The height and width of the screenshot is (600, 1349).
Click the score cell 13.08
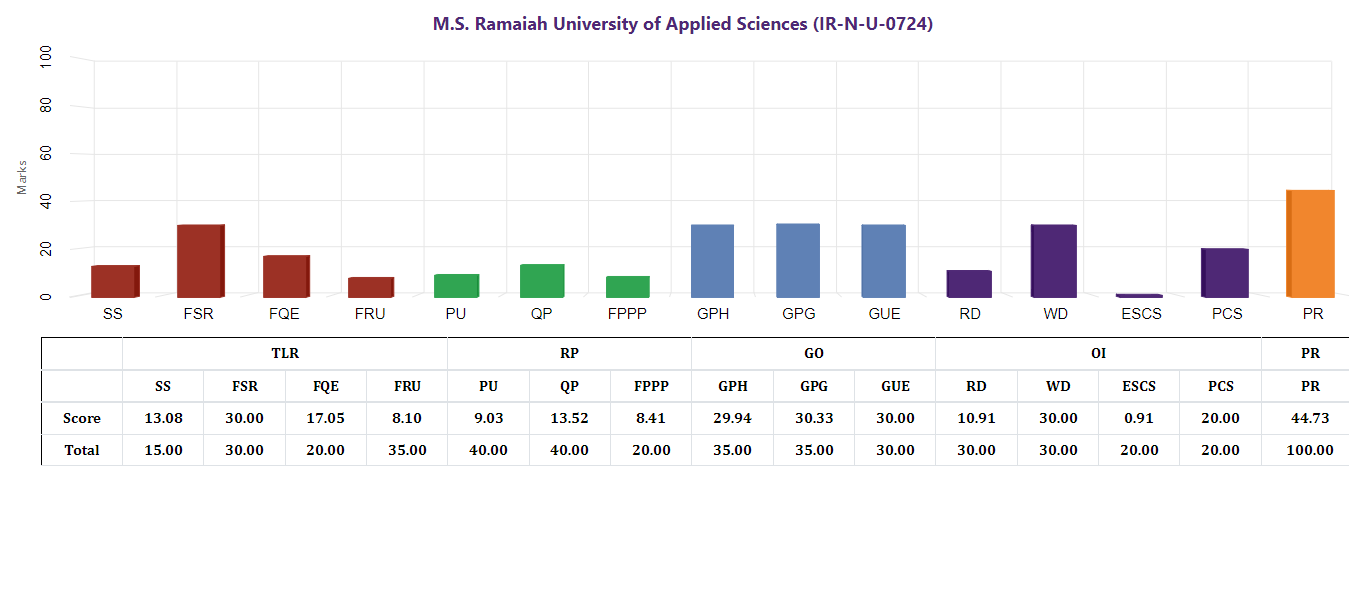tap(163, 418)
